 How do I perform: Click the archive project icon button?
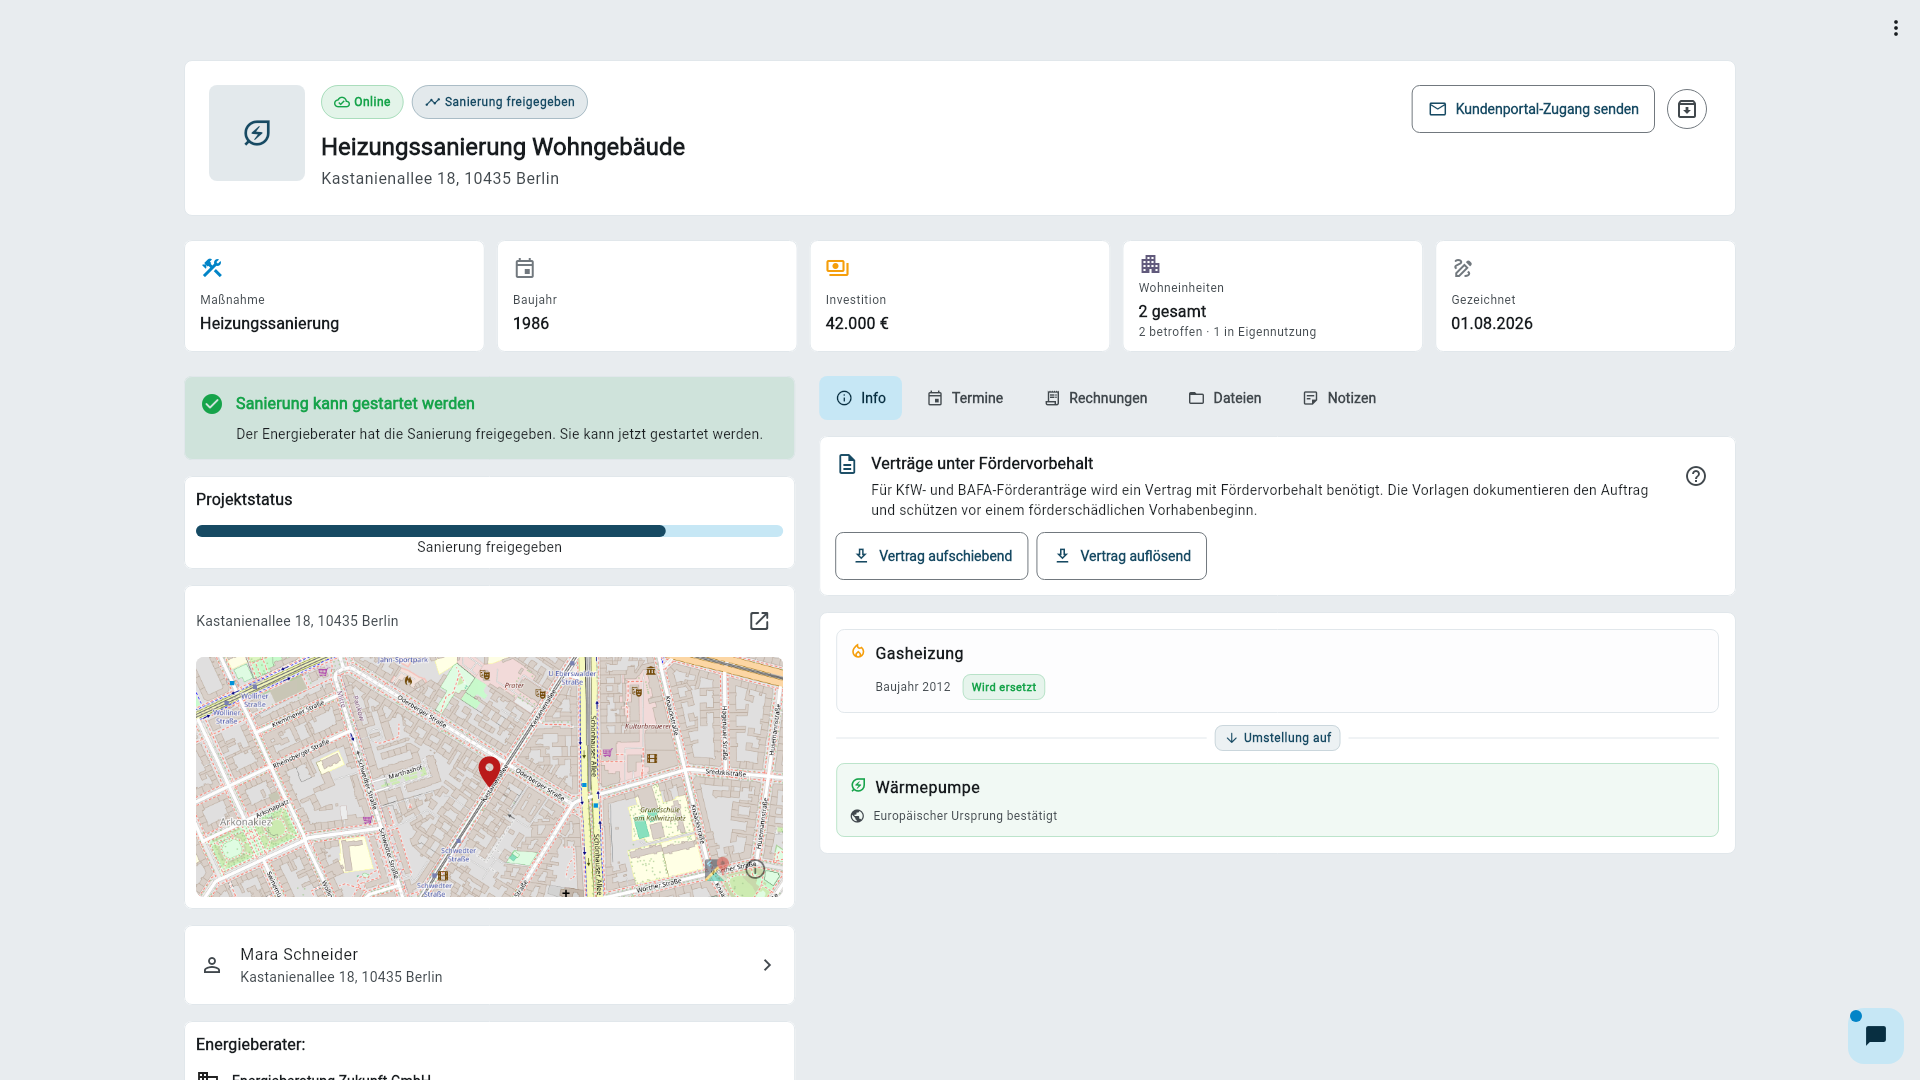tap(1686, 109)
